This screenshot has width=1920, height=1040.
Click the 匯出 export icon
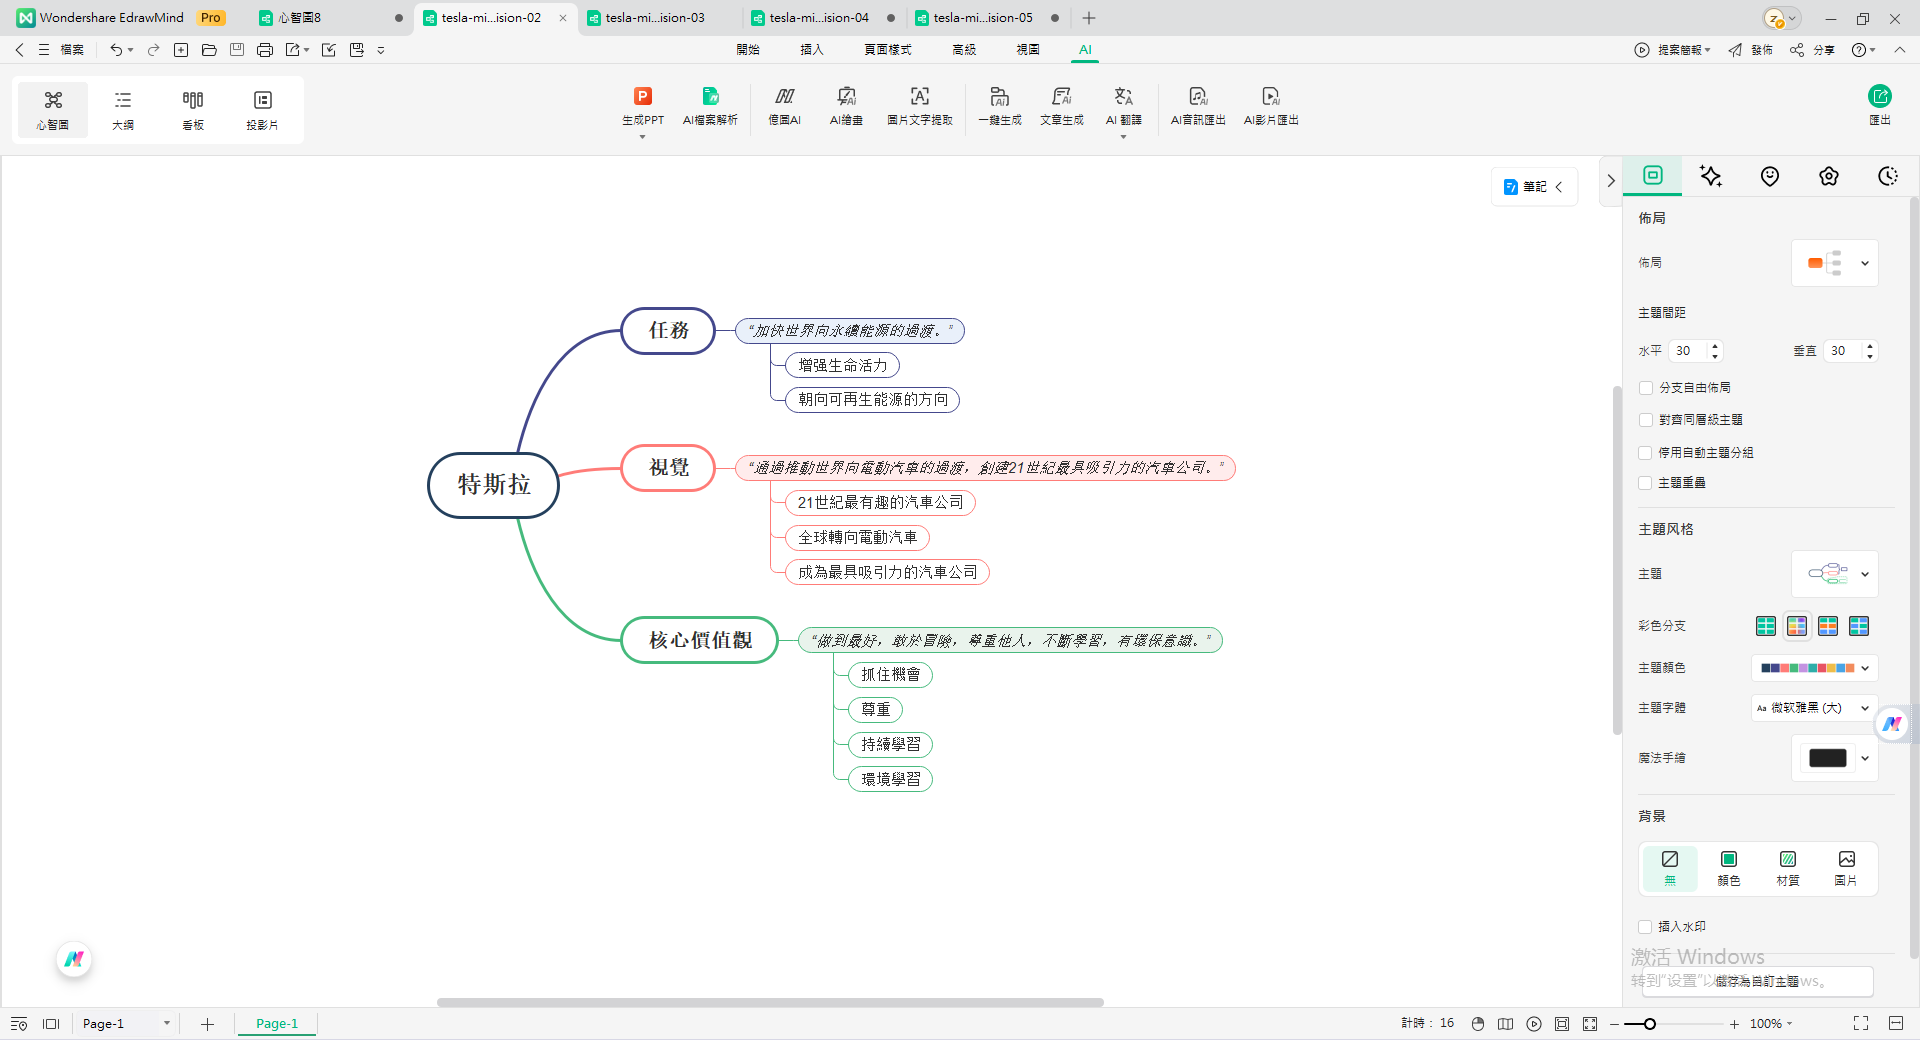(x=1879, y=97)
